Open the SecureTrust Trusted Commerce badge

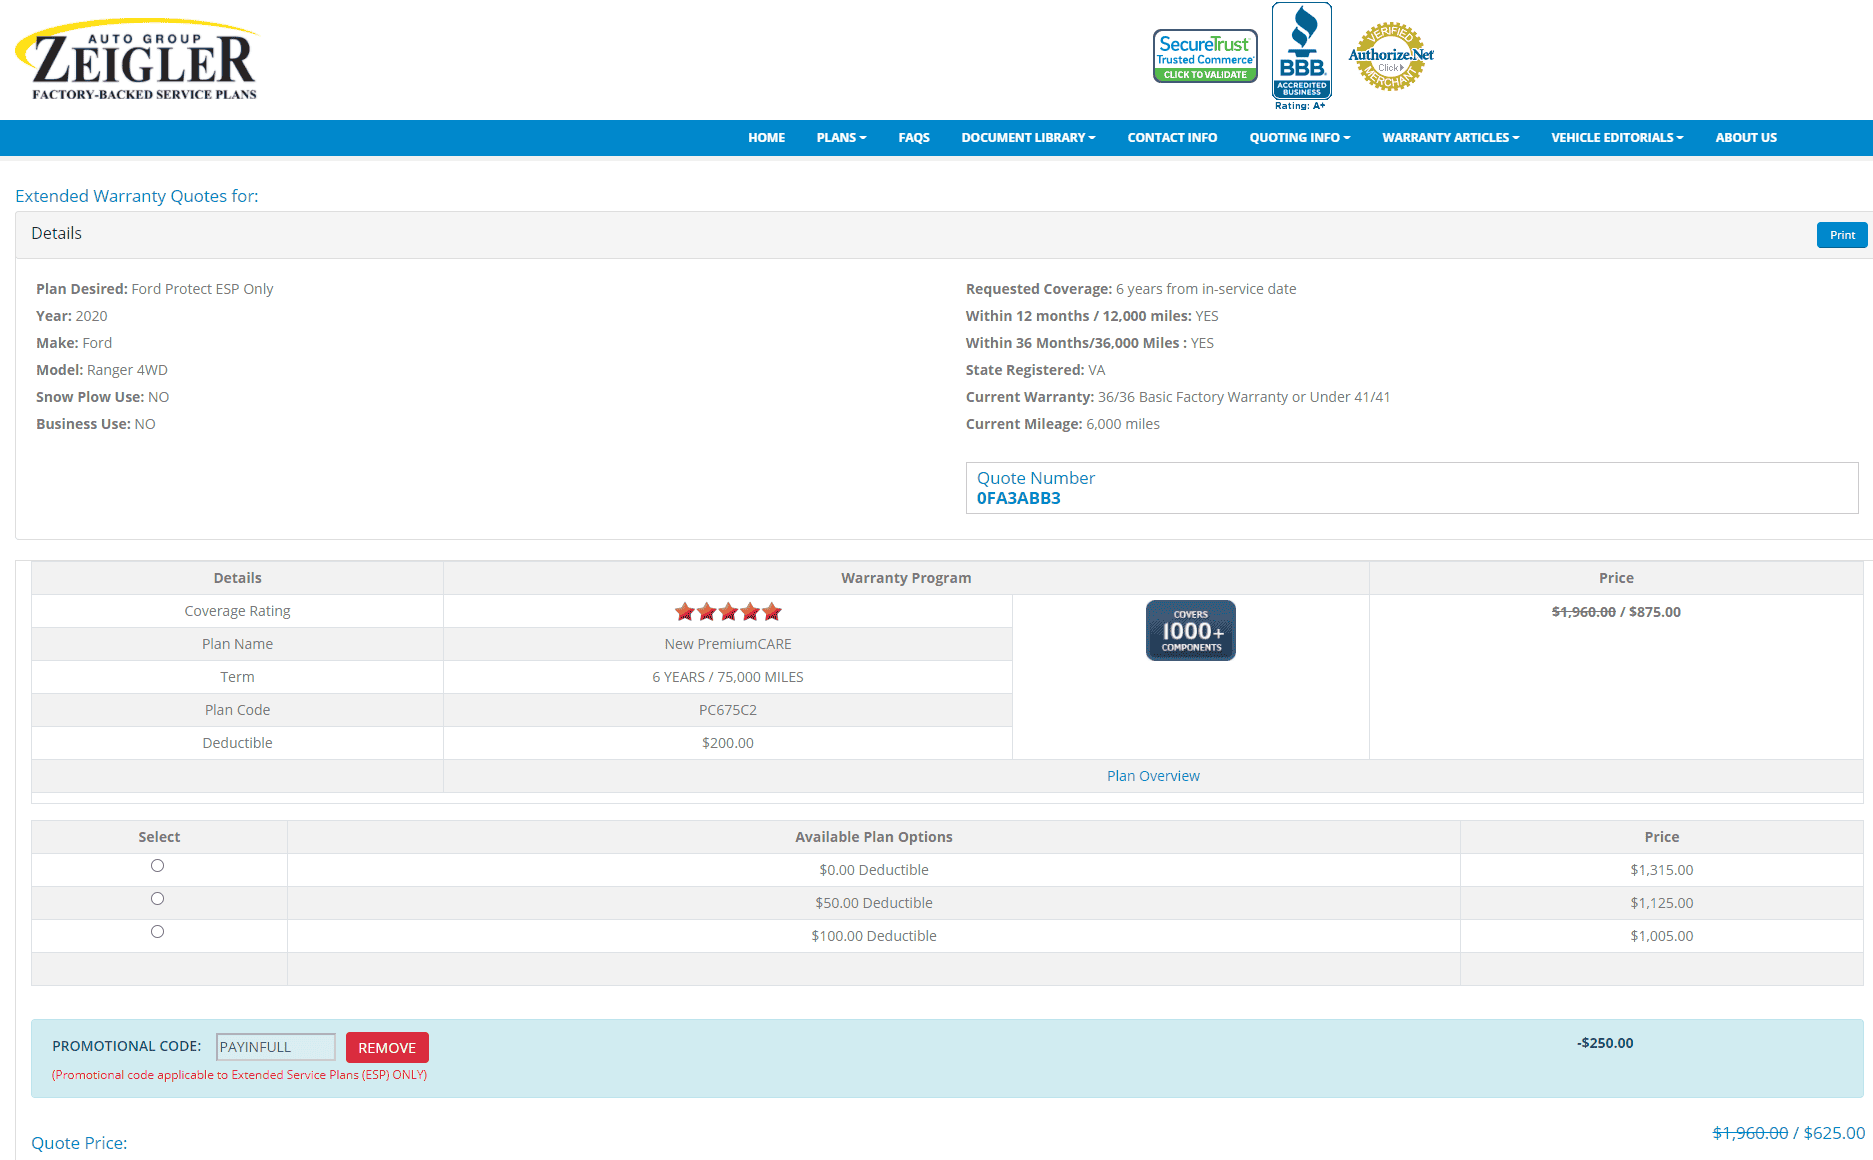click(x=1205, y=56)
